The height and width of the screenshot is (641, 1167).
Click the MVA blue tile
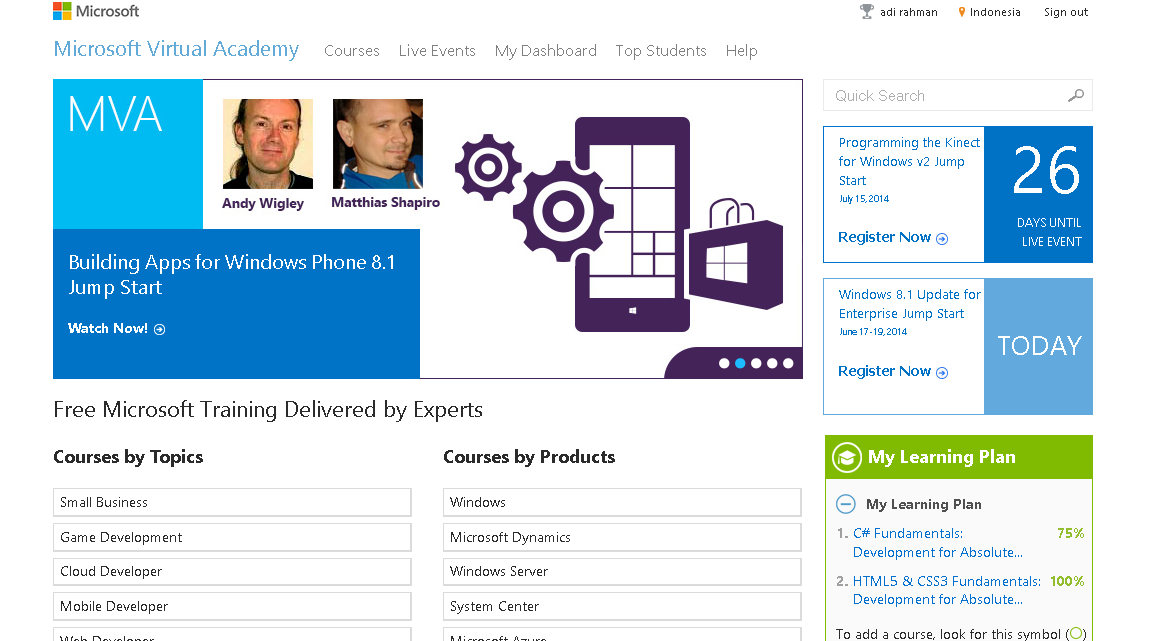(x=128, y=154)
